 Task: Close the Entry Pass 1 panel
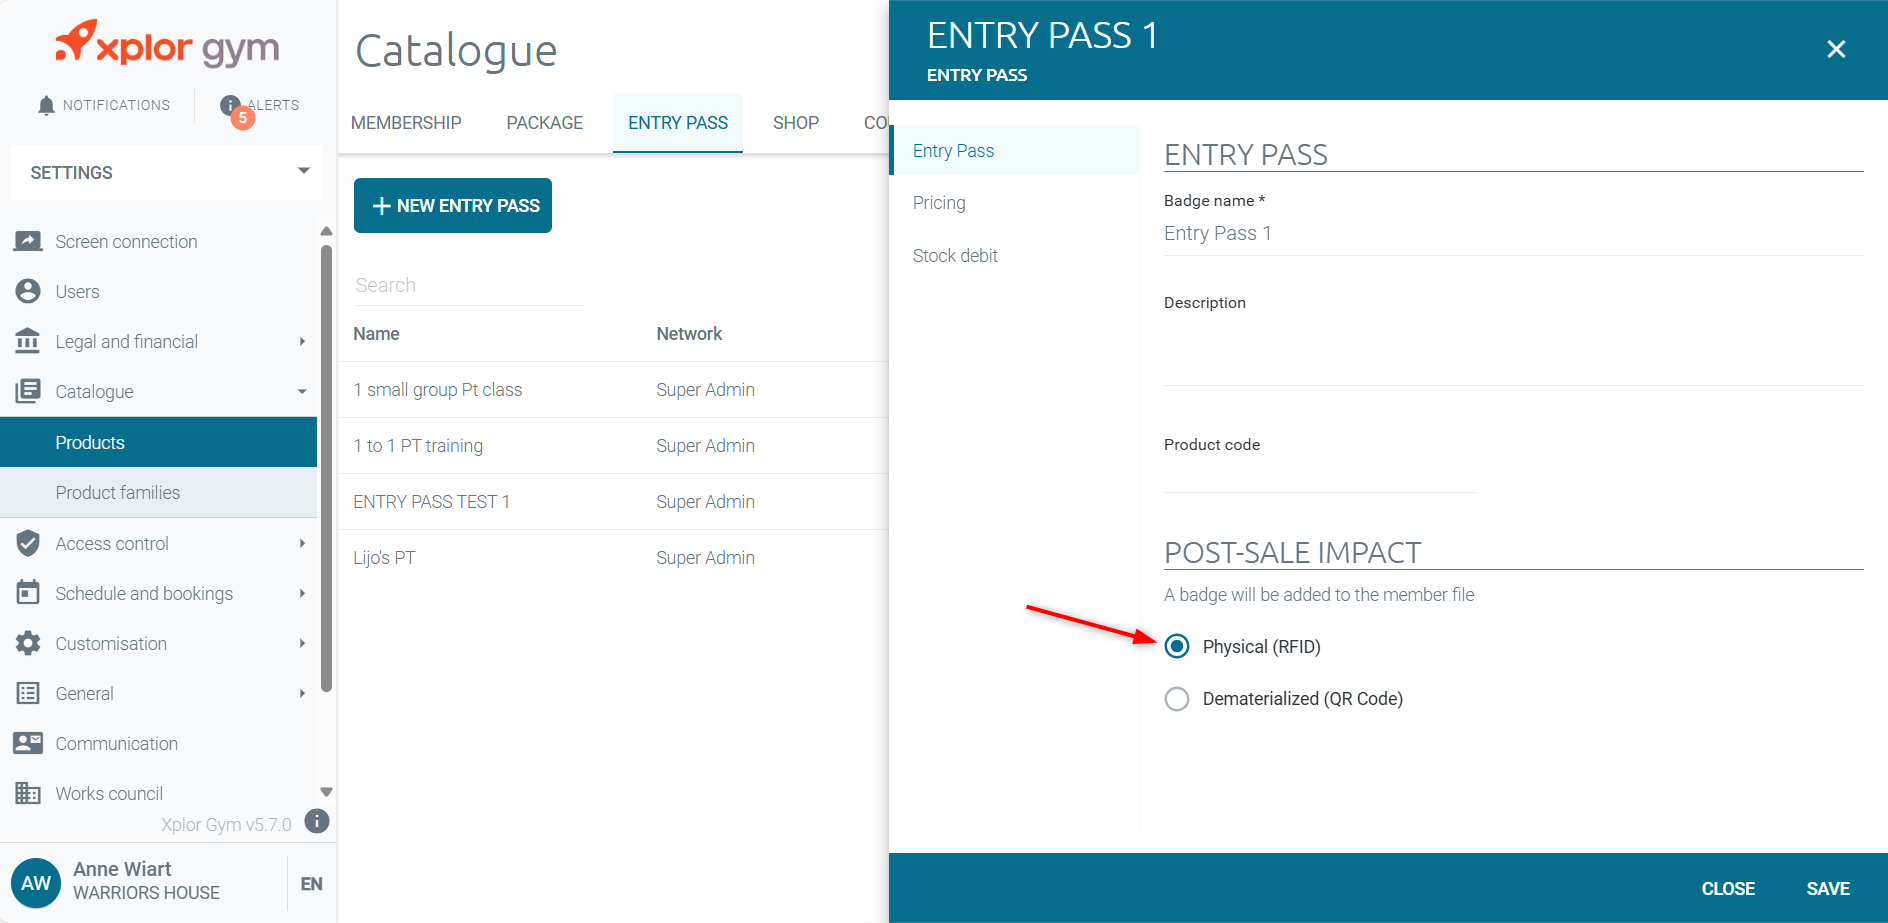pyautogui.click(x=1836, y=49)
